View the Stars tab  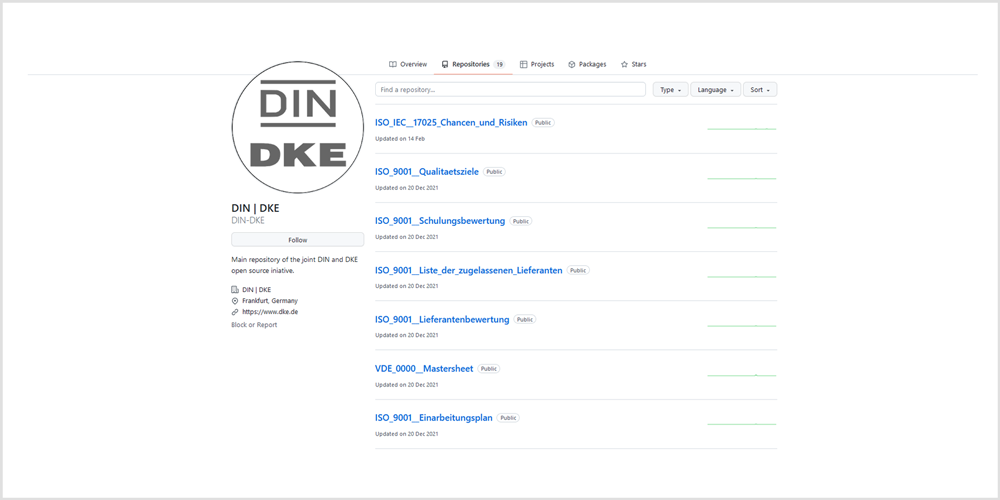click(633, 64)
